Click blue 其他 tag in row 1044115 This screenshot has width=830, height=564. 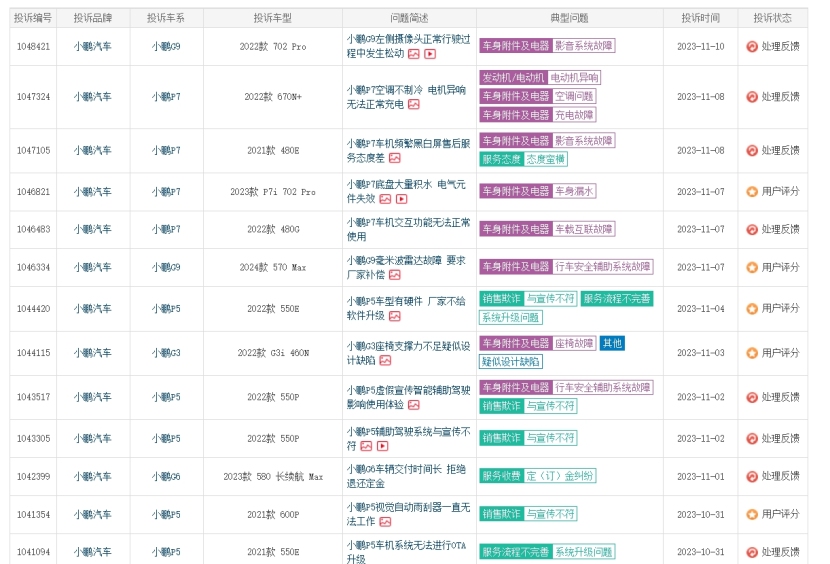[x=612, y=343]
